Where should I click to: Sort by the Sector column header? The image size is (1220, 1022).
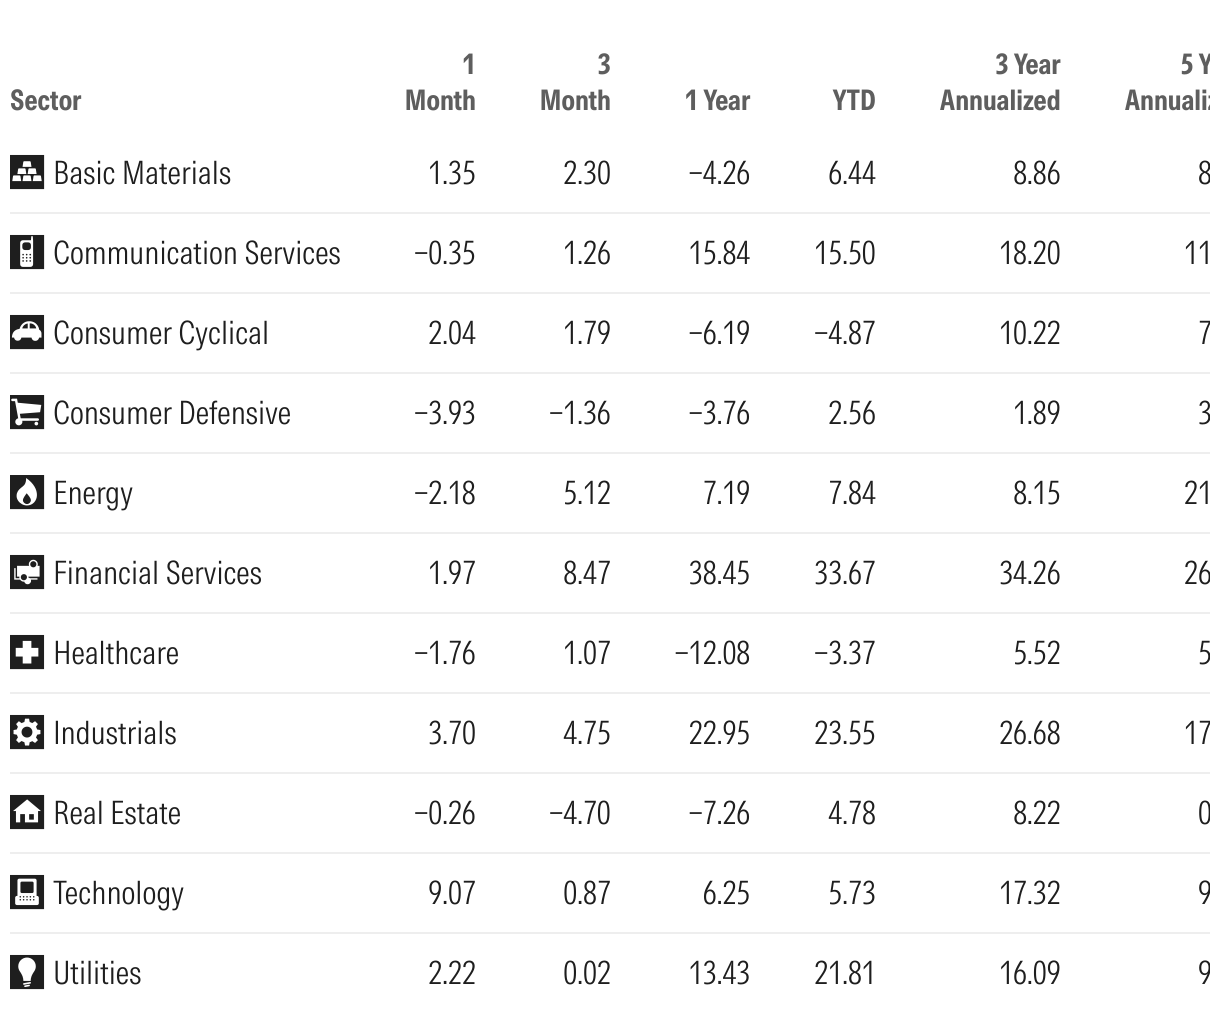point(46,100)
